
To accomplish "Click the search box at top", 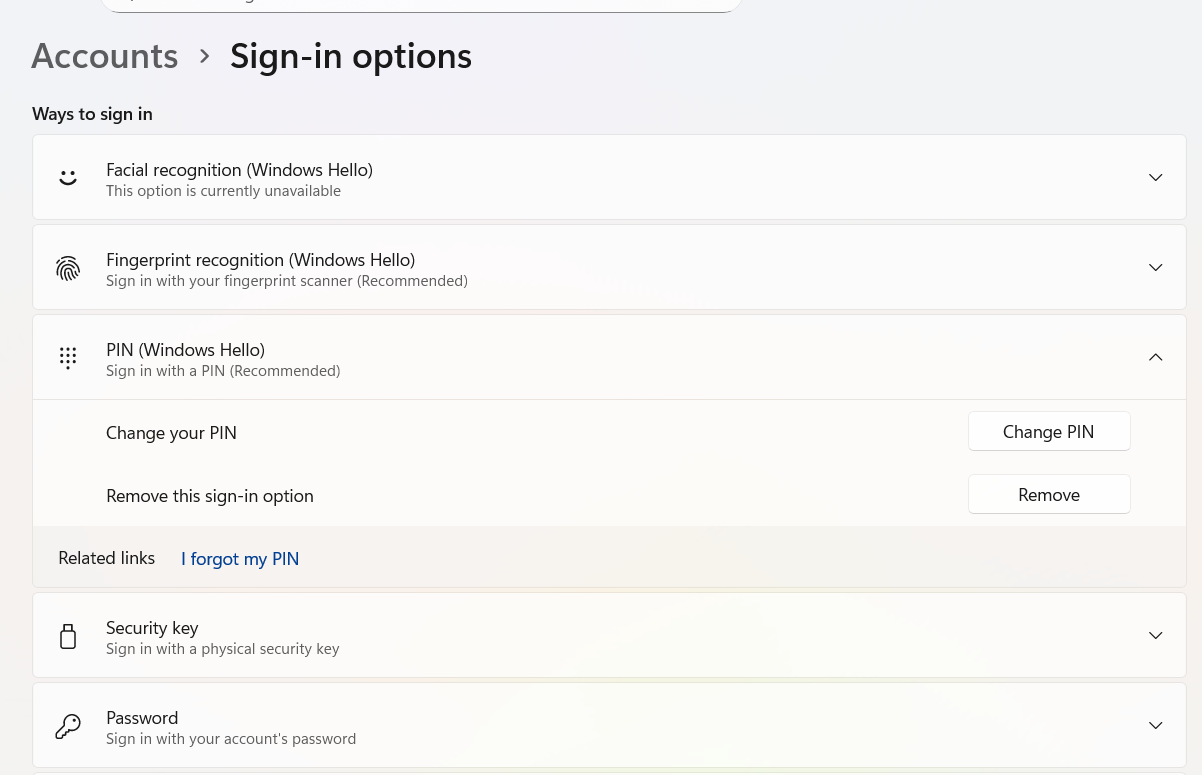I will pyautogui.click(x=420, y=4).
